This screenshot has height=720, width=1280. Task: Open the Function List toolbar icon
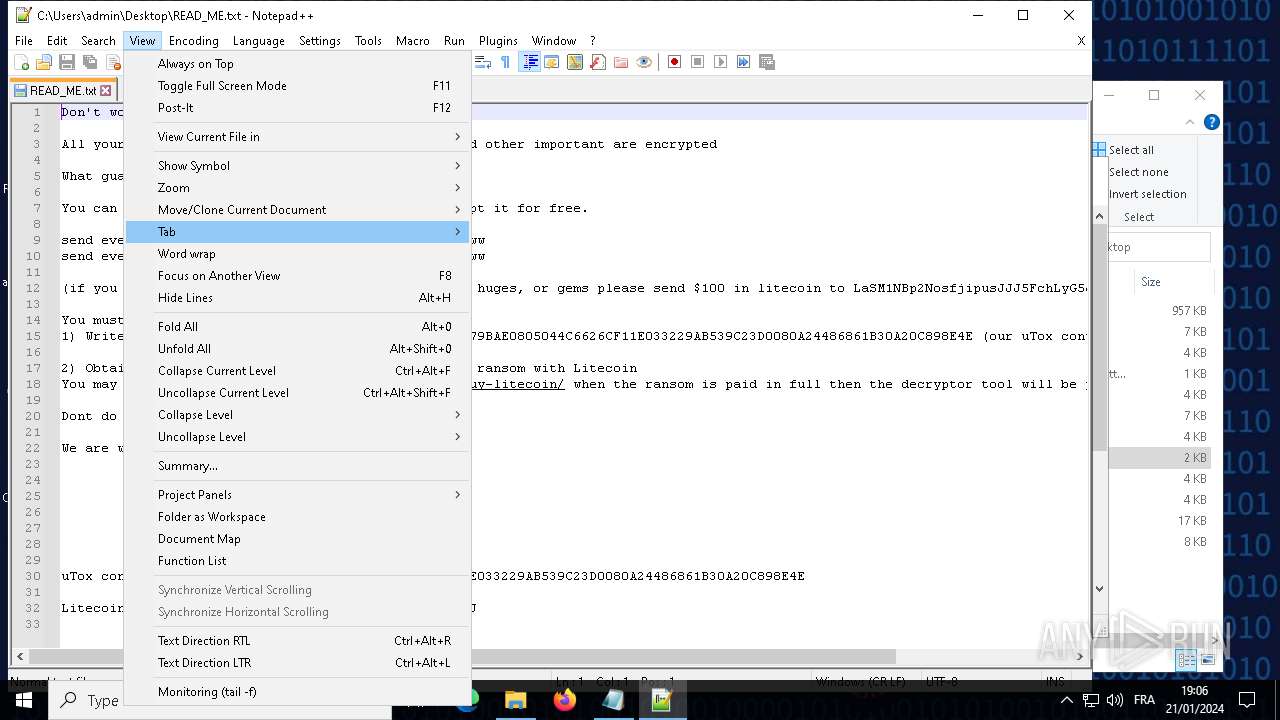(x=598, y=62)
